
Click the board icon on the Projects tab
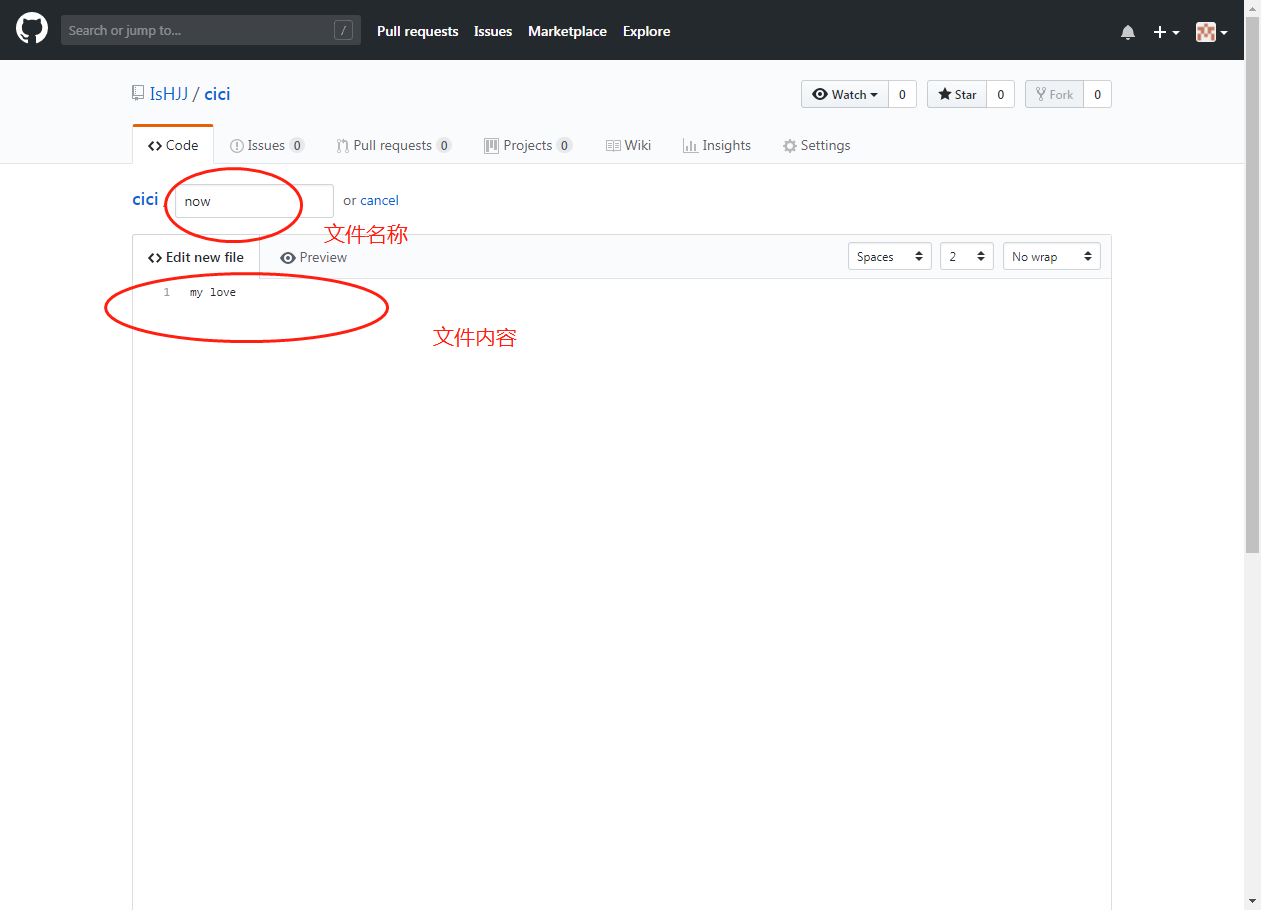(491, 146)
